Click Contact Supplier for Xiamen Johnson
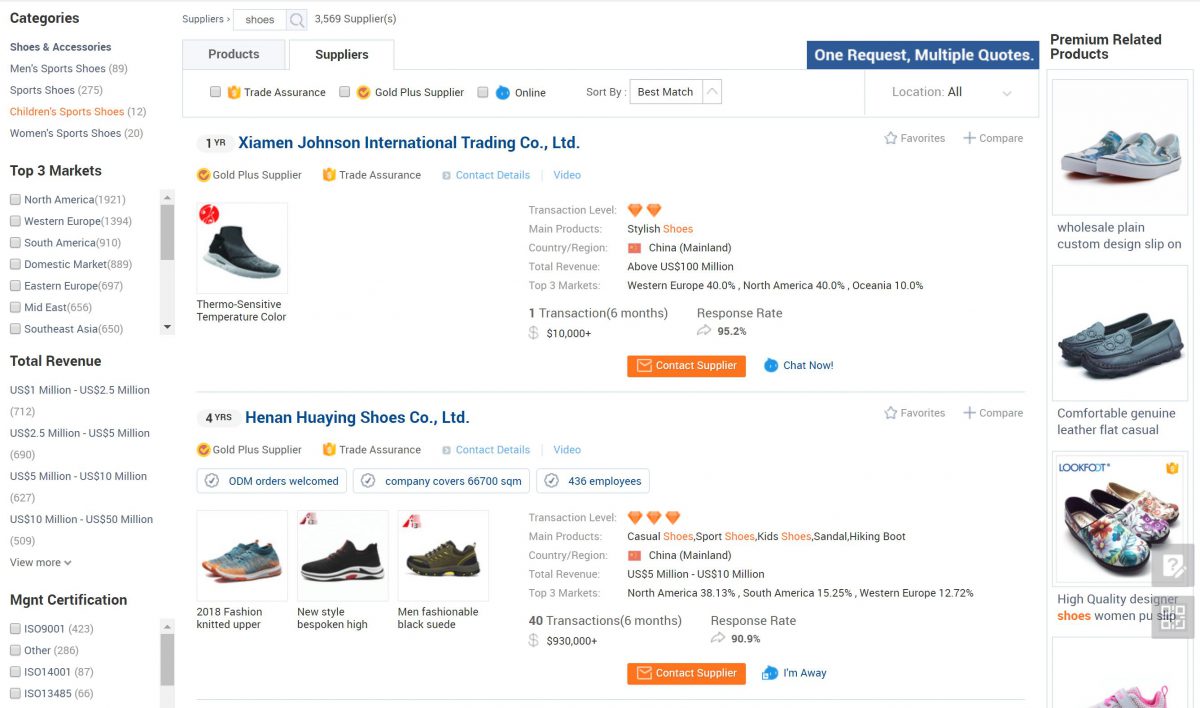Viewport: 1200px width, 708px height. (x=687, y=366)
